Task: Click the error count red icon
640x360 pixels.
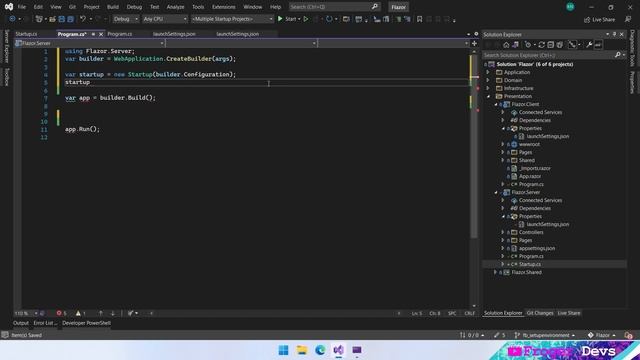Action: click(x=59, y=313)
